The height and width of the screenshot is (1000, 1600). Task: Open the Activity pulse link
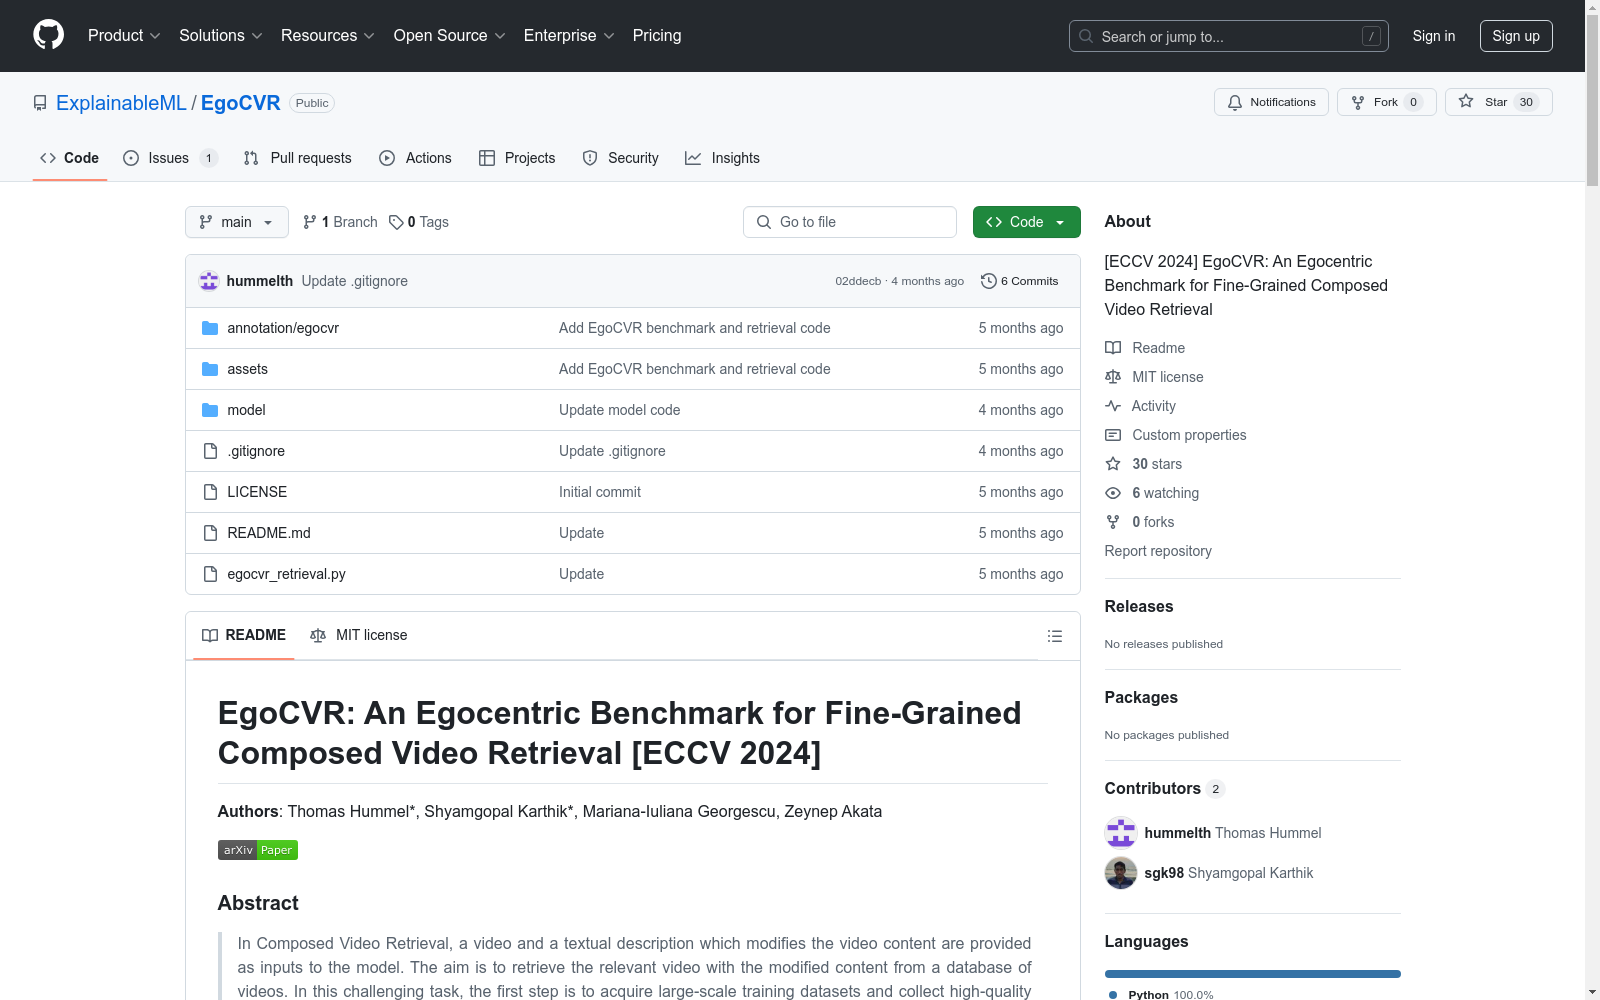pyautogui.click(x=1140, y=406)
